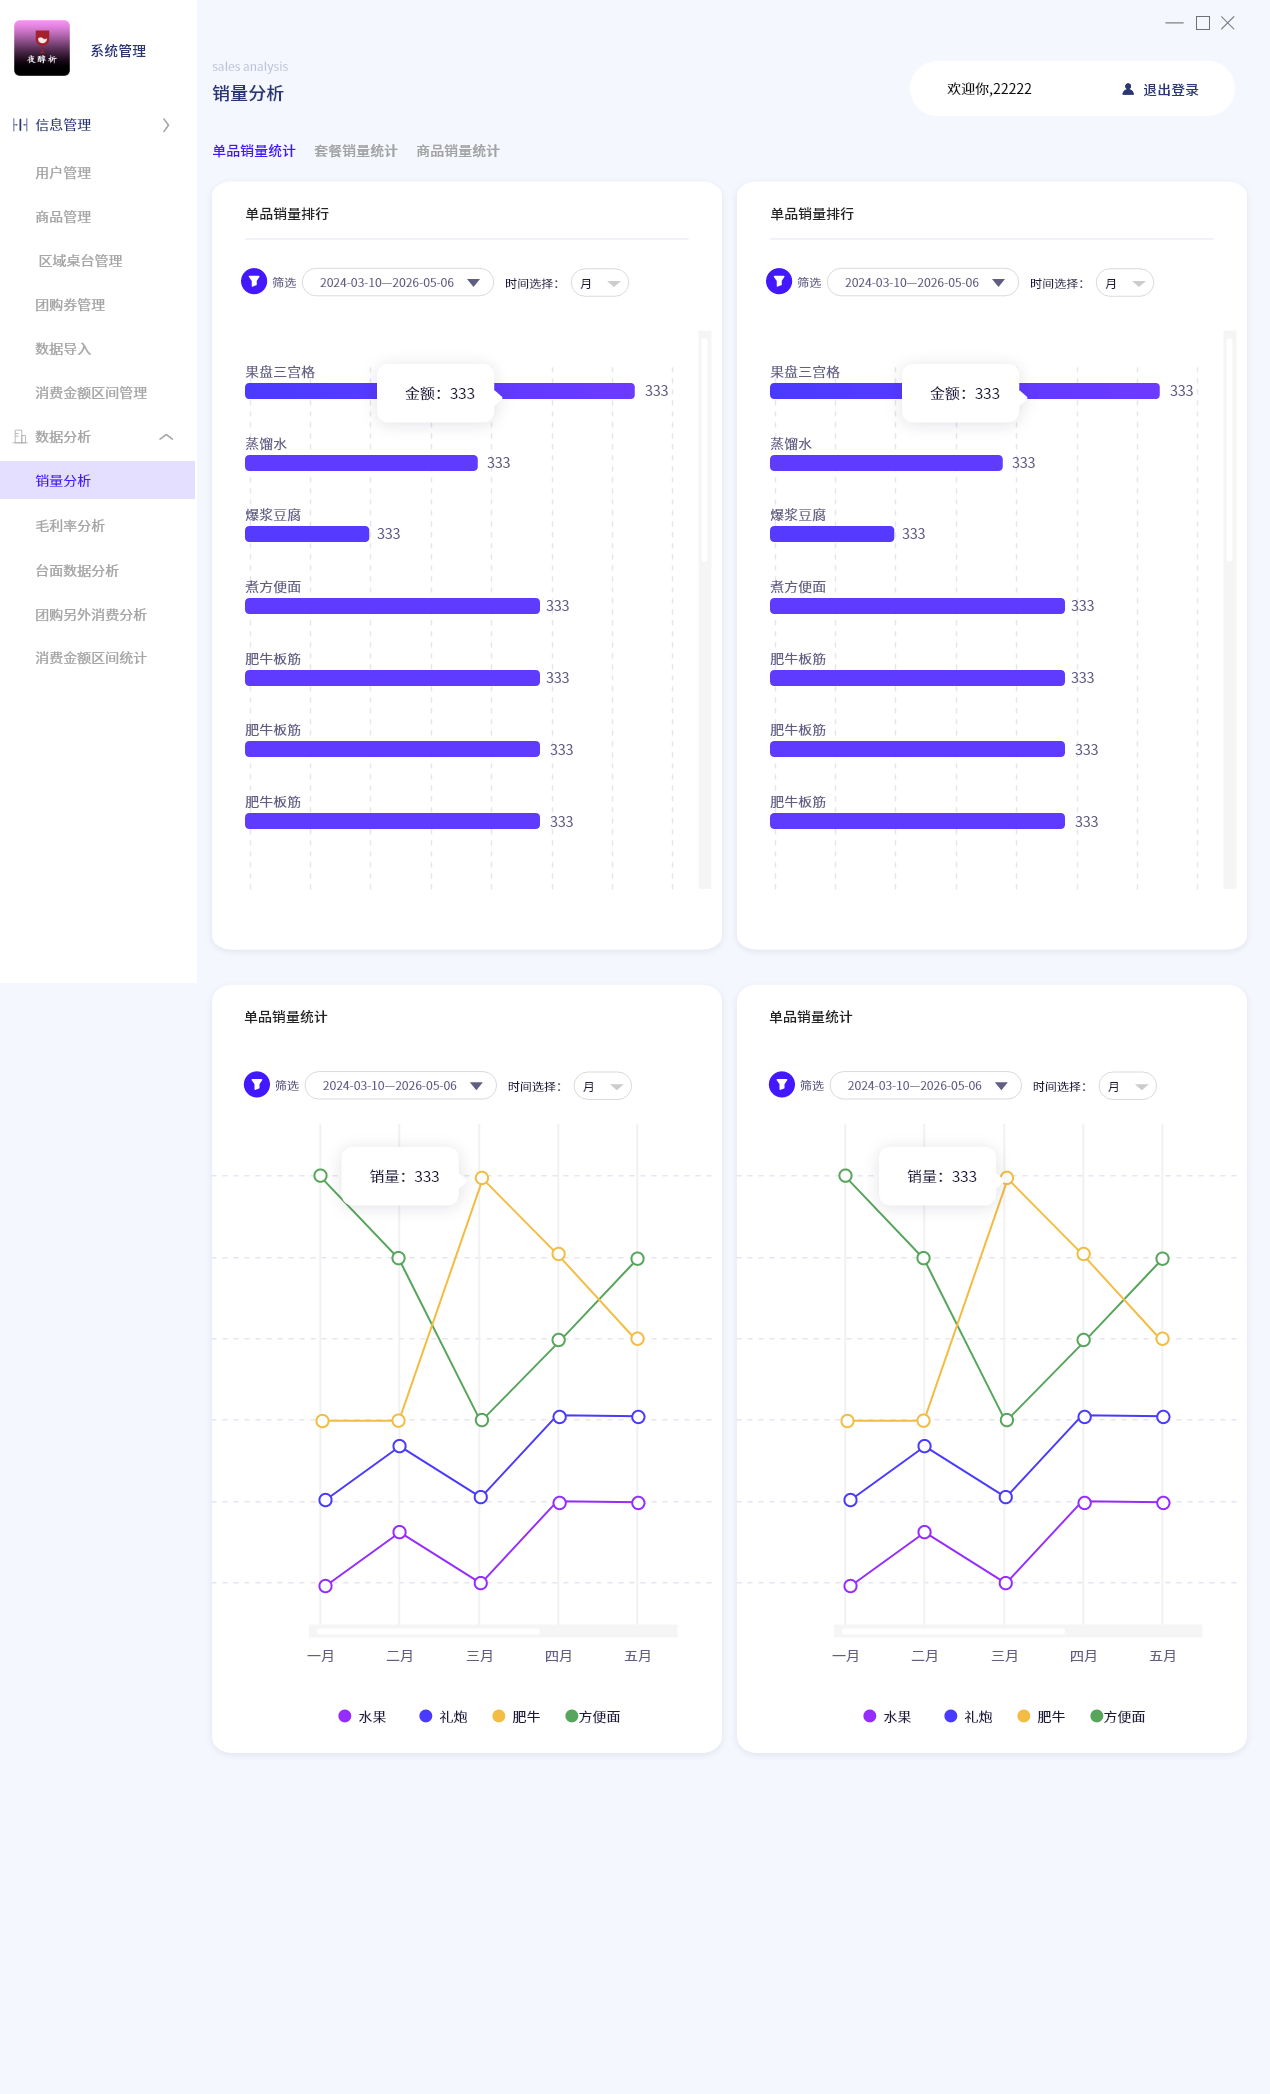The width and height of the screenshot is (1270, 2094).
Task: Click filter icon in bottom-left statistics card
Action: [257, 1085]
